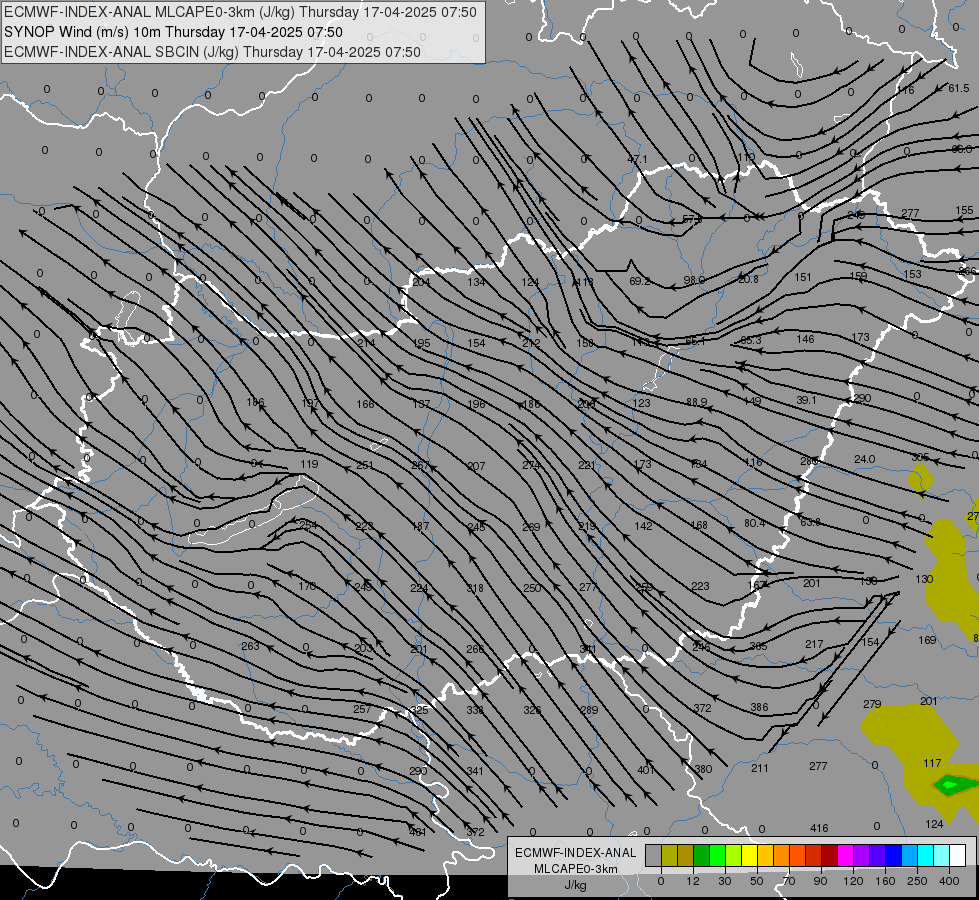This screenshot has width=979, height=900.
Task: Click the map value 207
Action: [476, 466]
